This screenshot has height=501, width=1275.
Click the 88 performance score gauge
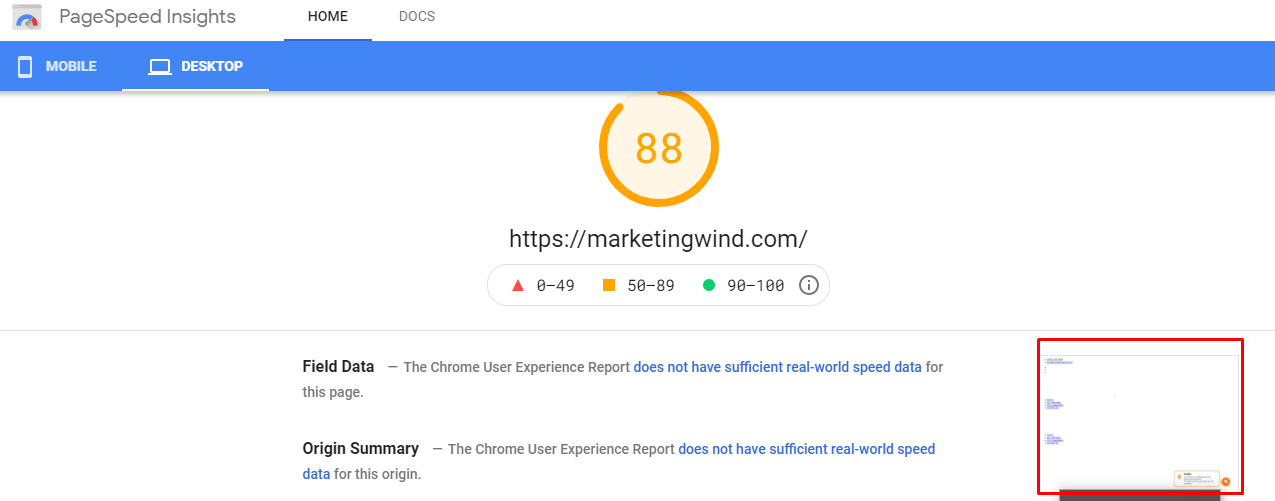659,149
